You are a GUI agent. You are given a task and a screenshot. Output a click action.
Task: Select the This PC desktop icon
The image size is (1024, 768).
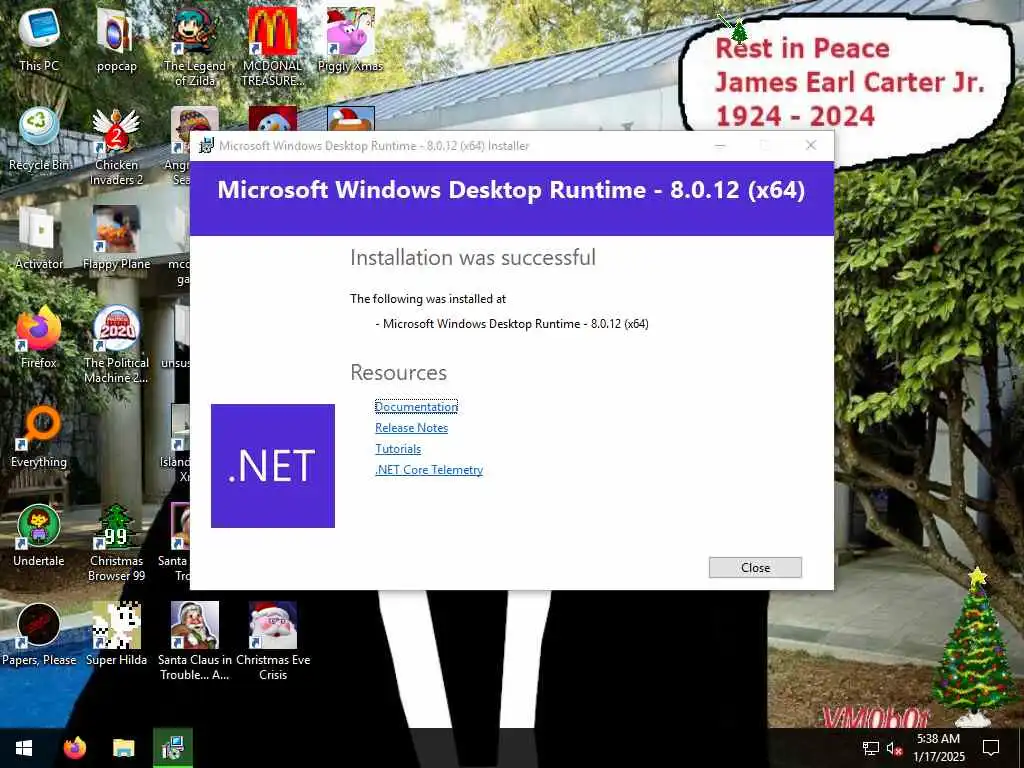point(39,39)
